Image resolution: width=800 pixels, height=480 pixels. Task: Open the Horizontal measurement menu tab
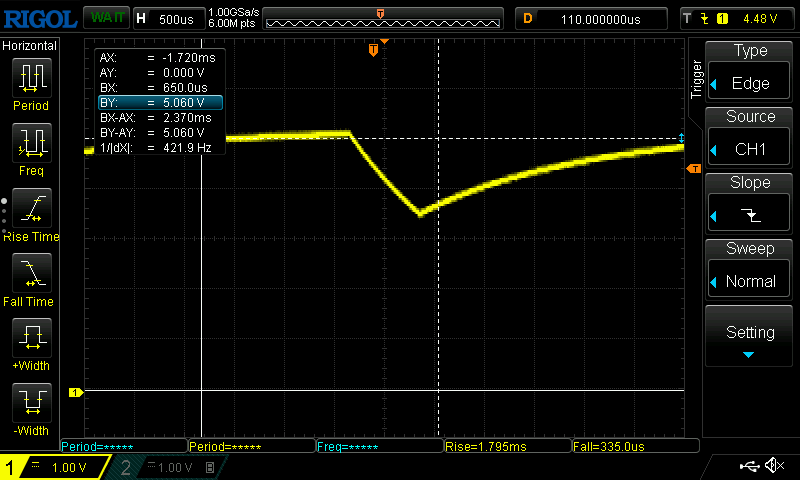click(30, 46)
